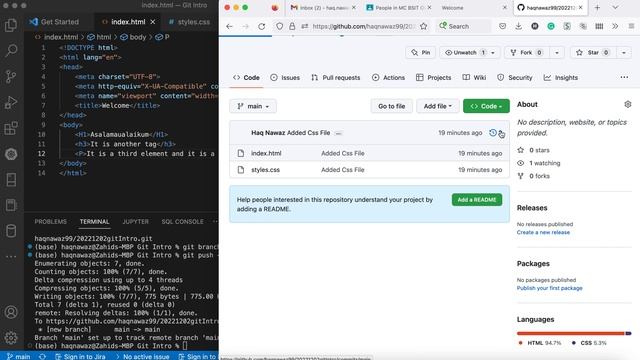The image size is (640, 360).
Task: Fork the repository
Action: click(x=527, y=53)
